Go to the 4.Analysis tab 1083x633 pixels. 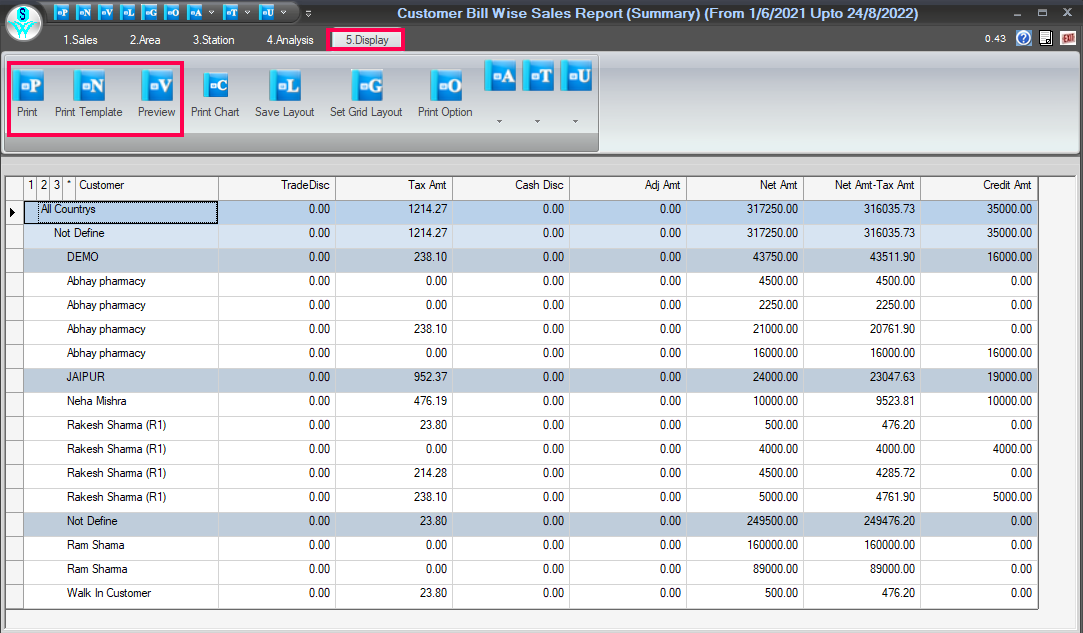pyautogui.click(x=290, y=40)
